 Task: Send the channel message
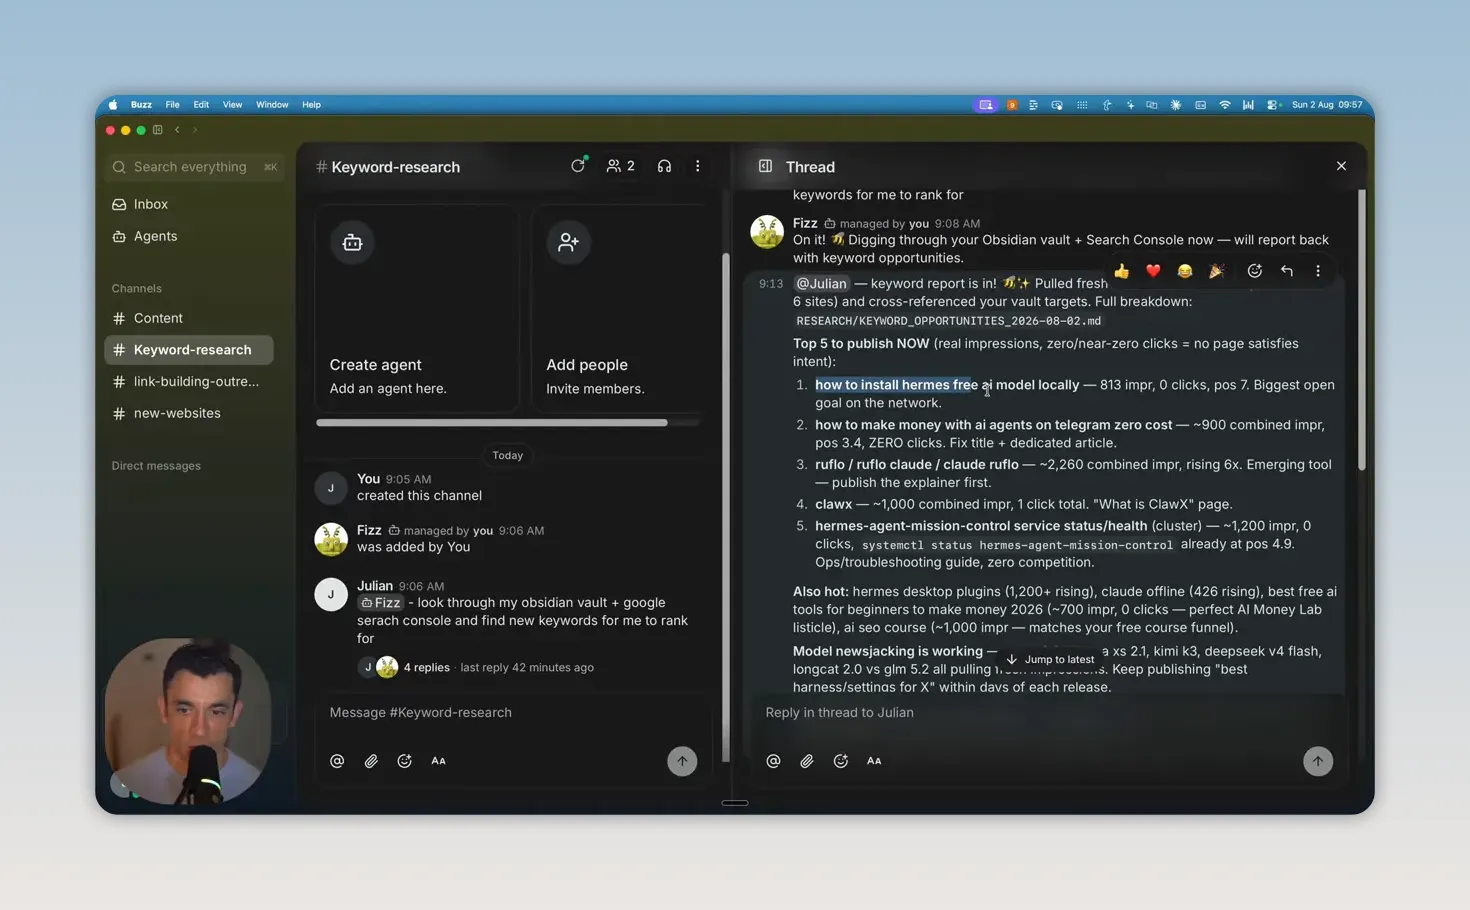(682, 761)
